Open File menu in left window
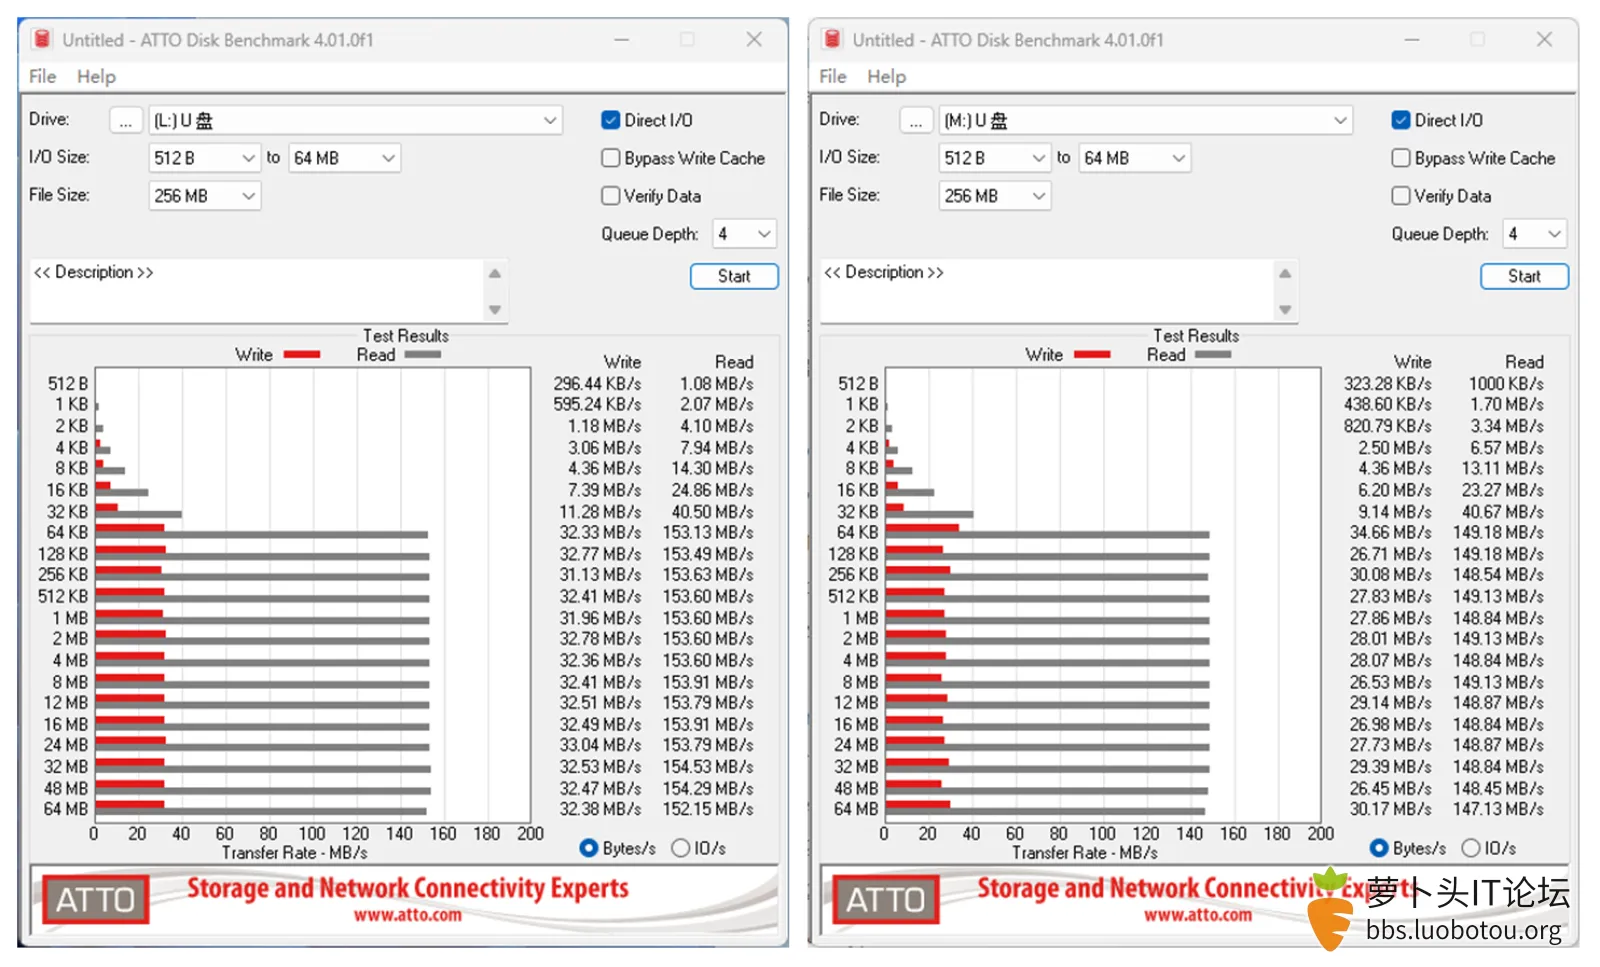 click(42, 76)
